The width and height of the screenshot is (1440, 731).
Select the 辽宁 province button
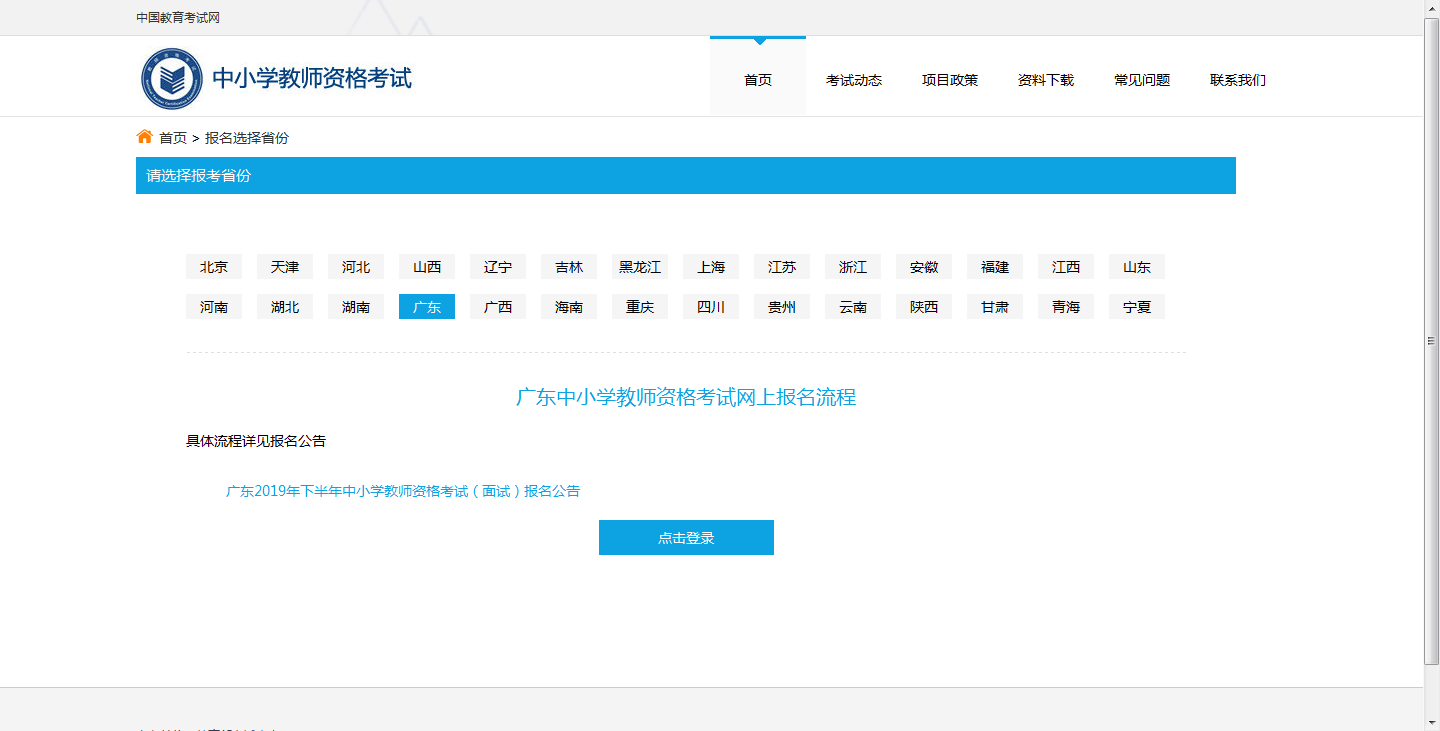[x=498, y=267]
